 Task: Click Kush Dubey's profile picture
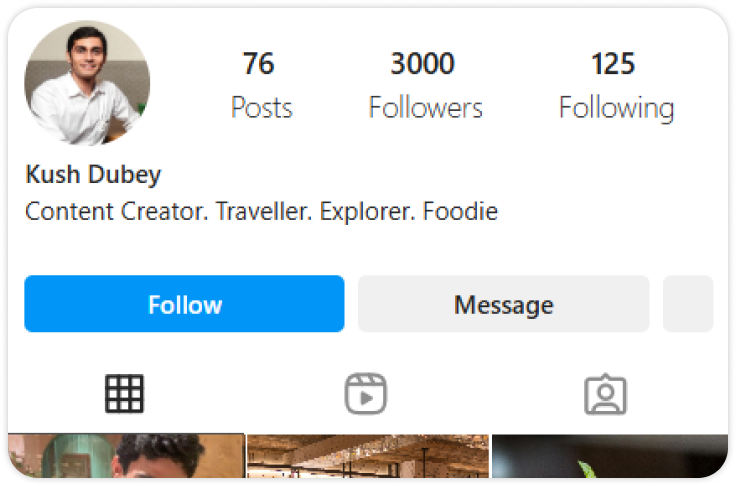87,83
